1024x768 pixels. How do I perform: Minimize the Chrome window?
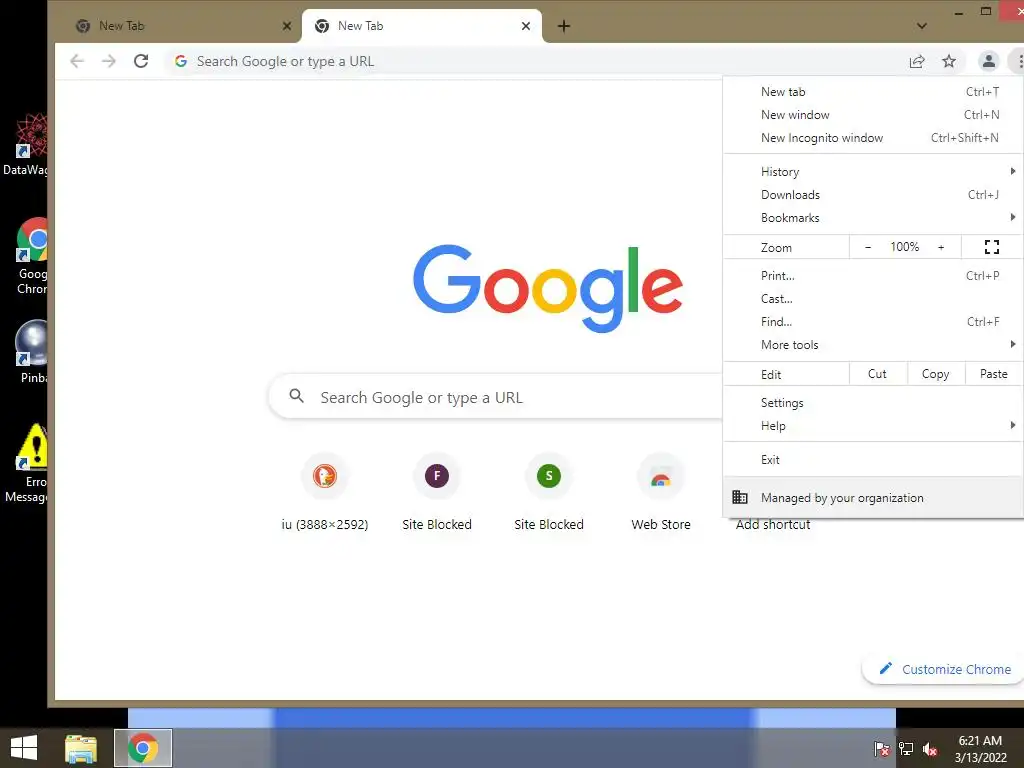click(x=959, y=12)
